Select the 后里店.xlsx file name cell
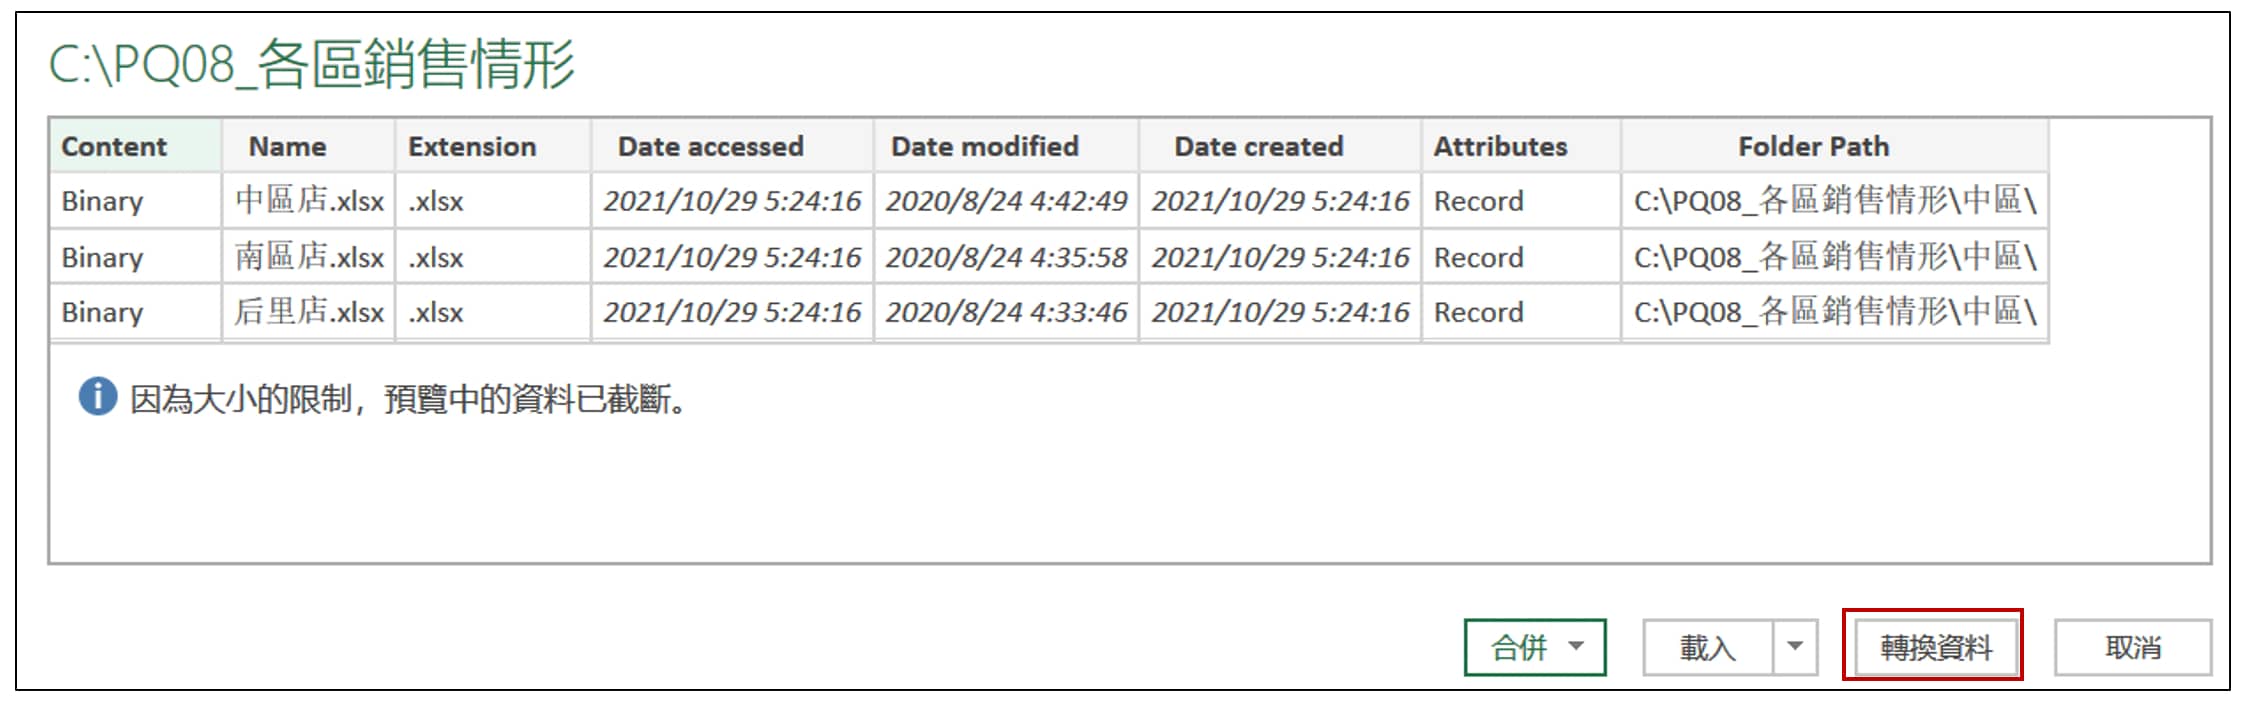 [x=309, y=312]
